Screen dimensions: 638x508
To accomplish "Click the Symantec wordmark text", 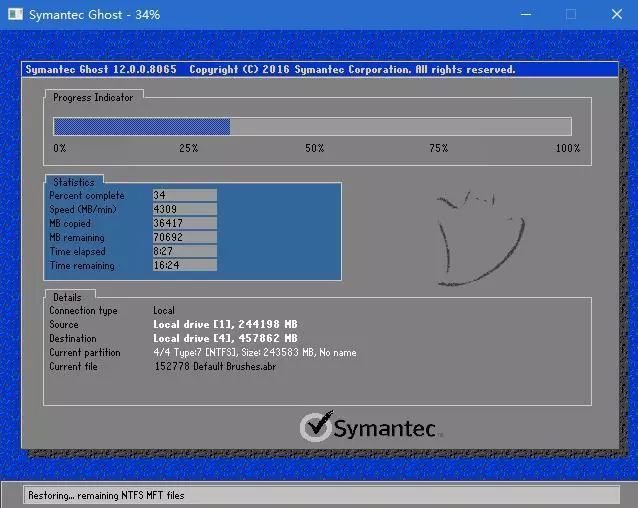I will click(384, 429).
